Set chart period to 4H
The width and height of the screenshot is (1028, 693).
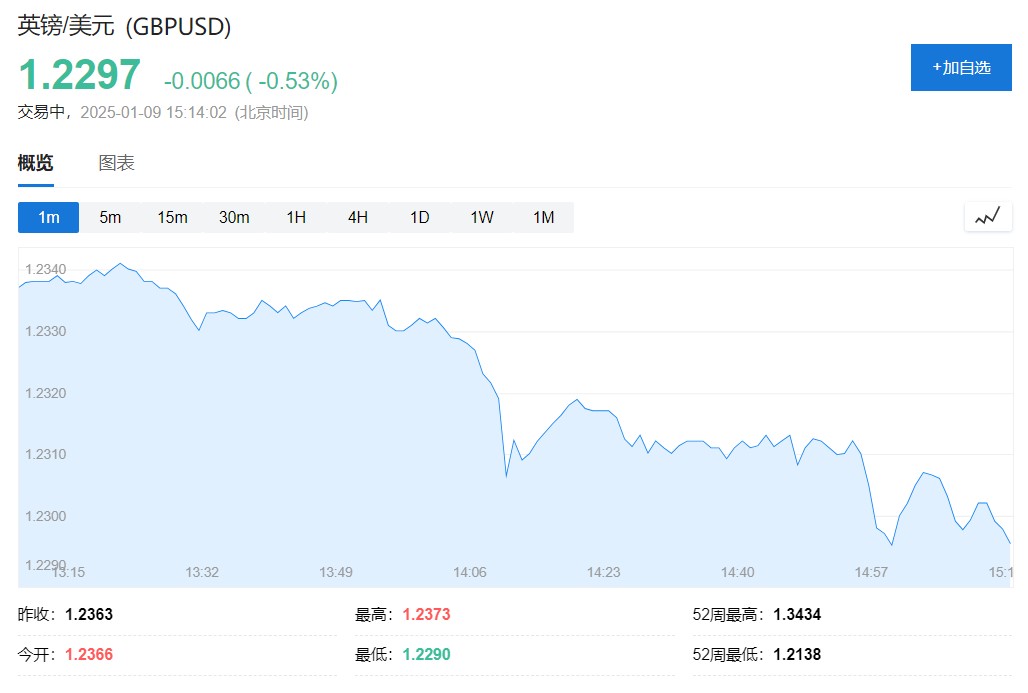pos(358,217)
